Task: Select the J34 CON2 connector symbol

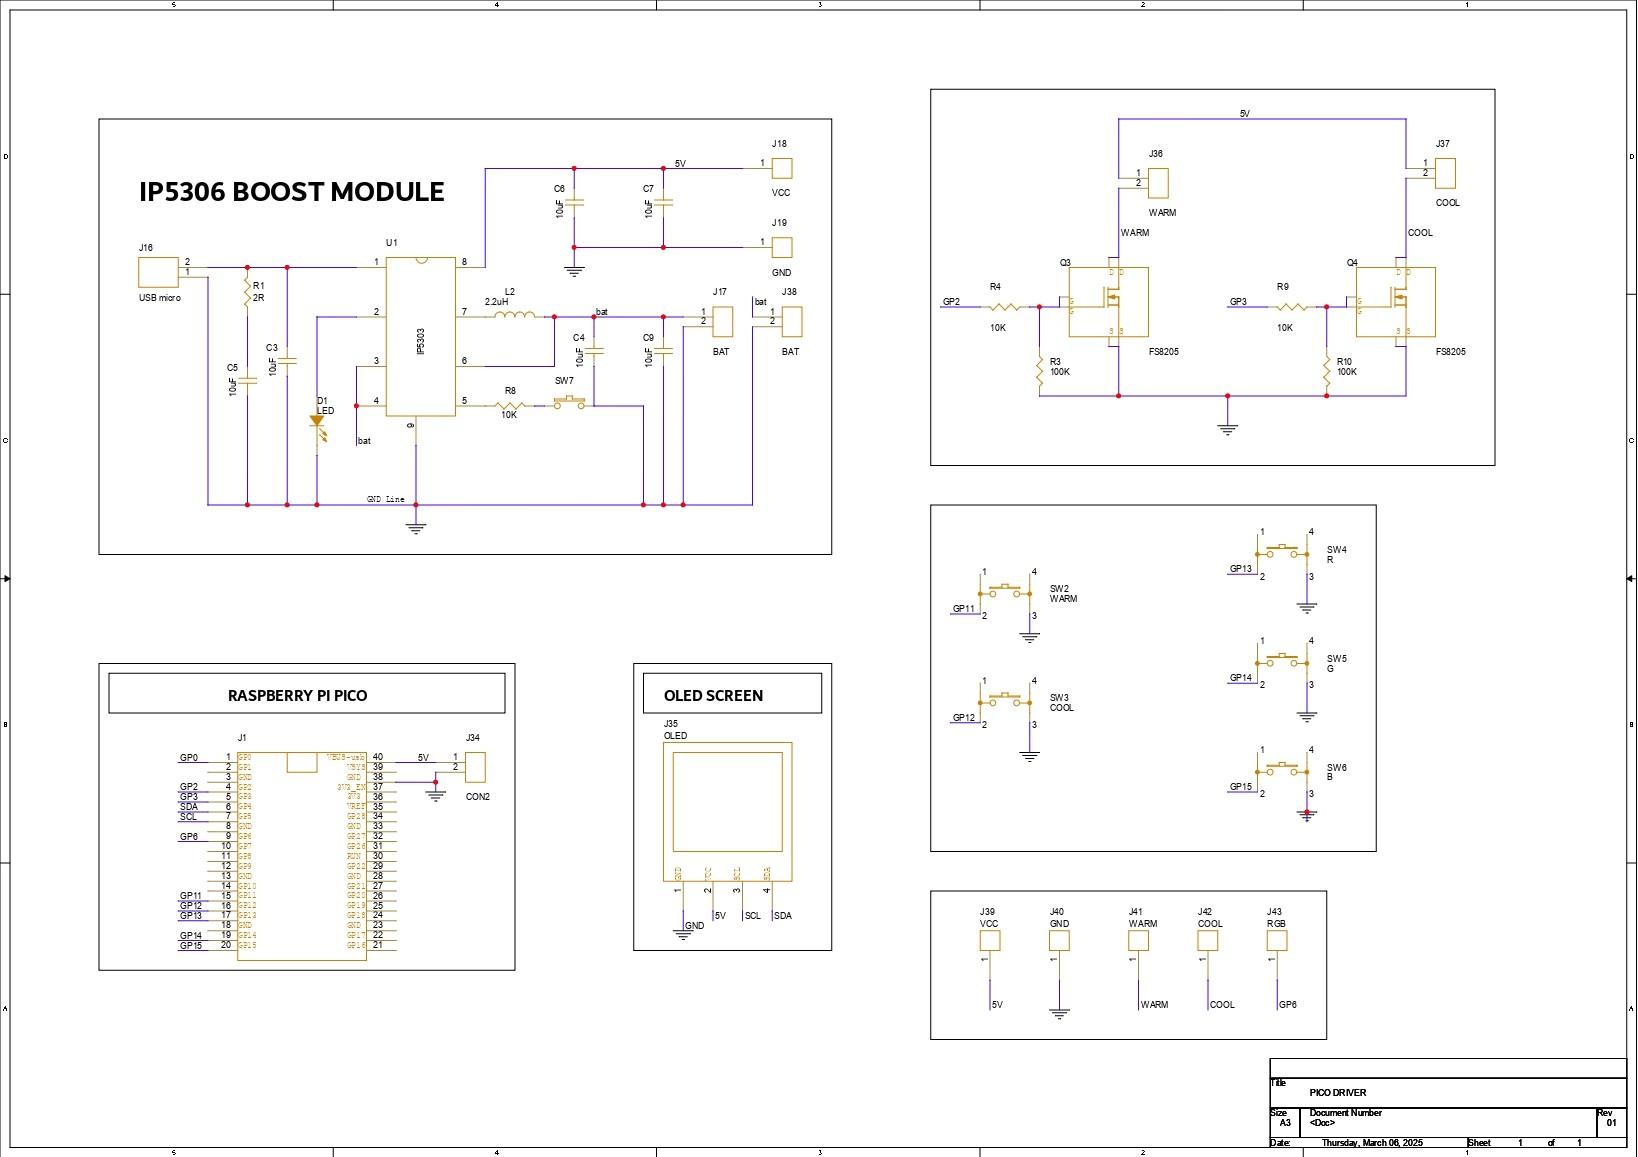Action: coord(475,767)
